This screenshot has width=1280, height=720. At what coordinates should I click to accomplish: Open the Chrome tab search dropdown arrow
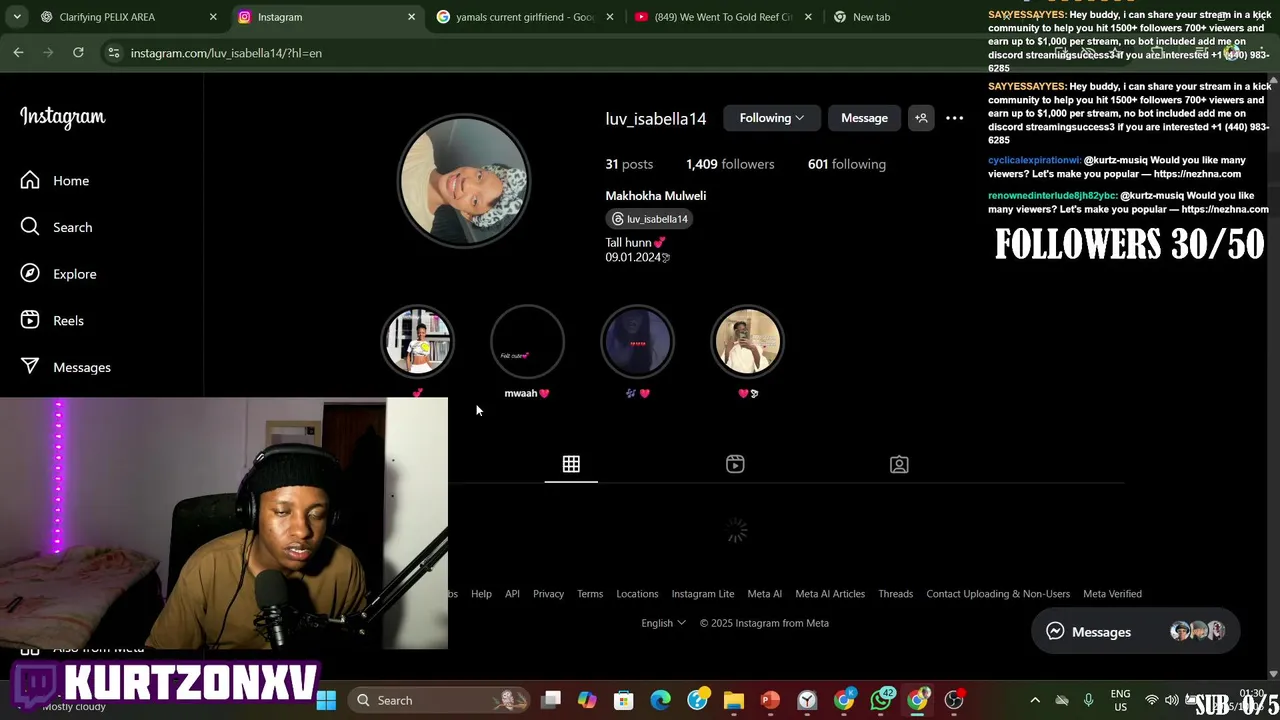point(17,17)
